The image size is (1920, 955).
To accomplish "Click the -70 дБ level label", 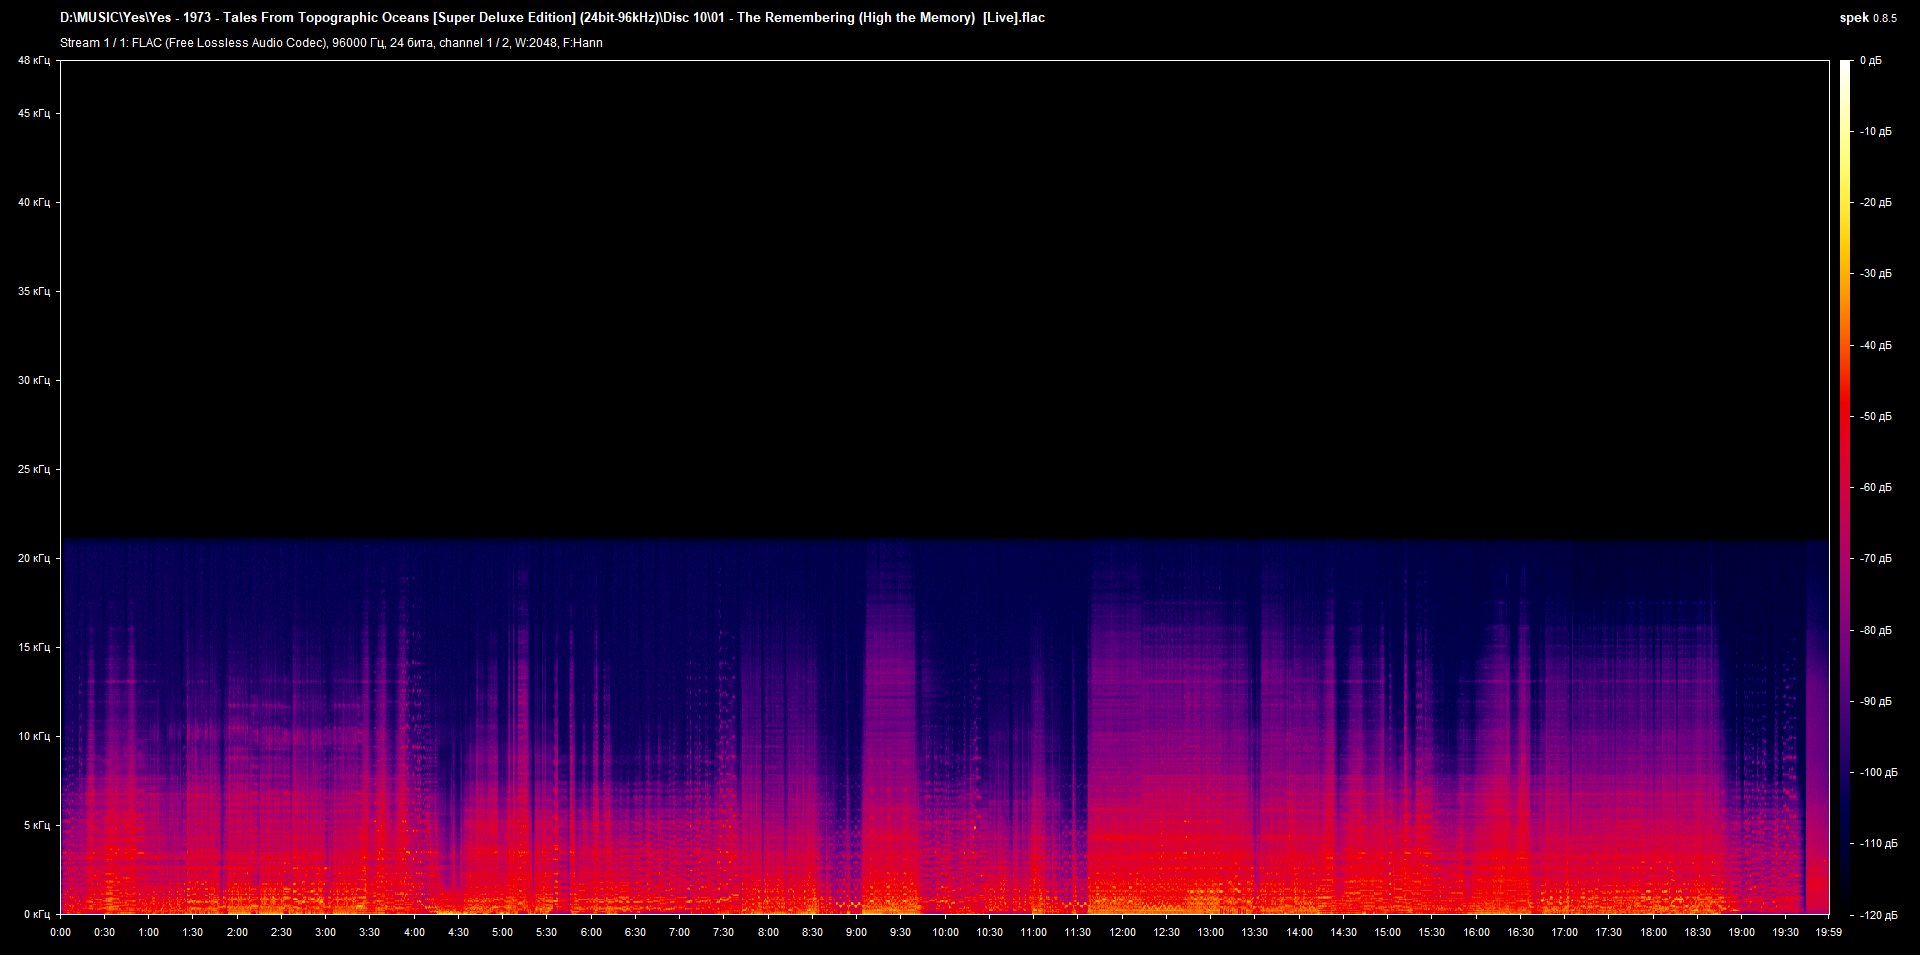I will click(1876, 558).
